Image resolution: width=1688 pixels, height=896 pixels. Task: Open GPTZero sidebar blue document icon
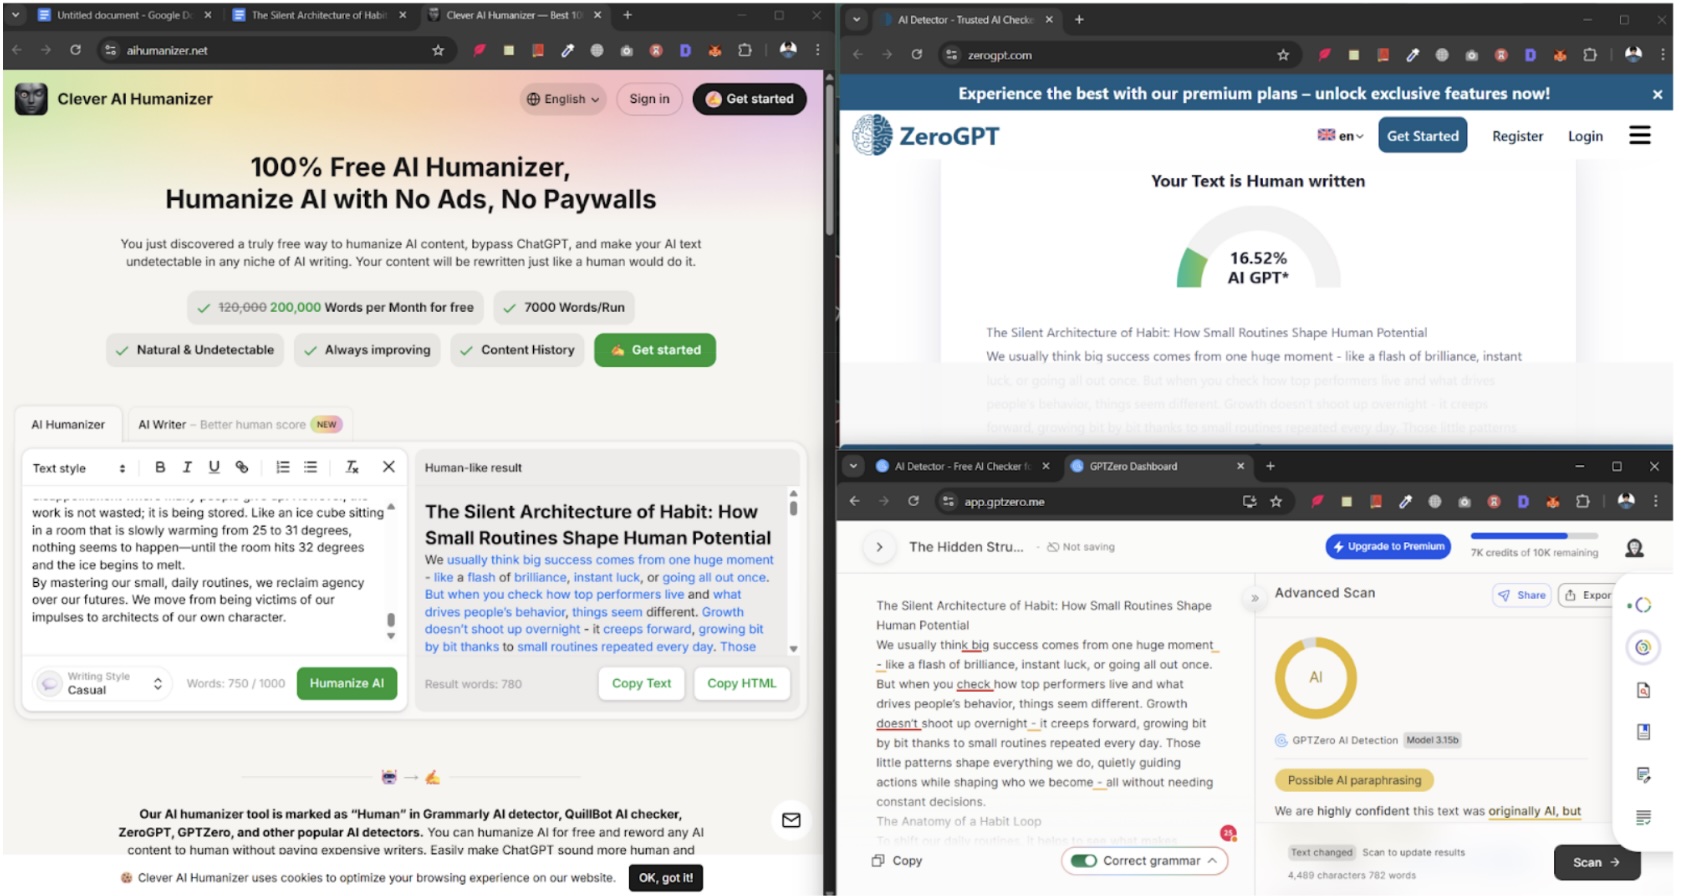(x=1643, y=732)
